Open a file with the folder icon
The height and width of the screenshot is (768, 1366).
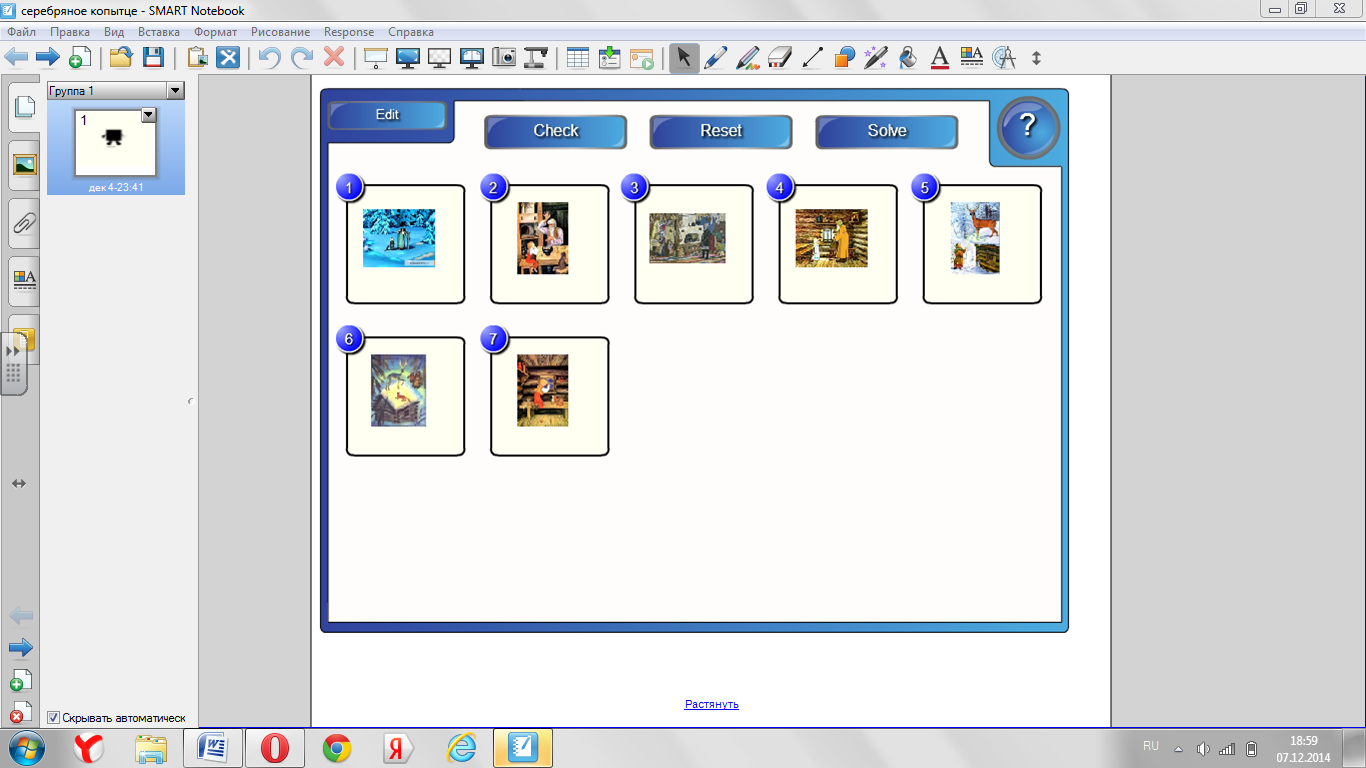pos(121,57)
